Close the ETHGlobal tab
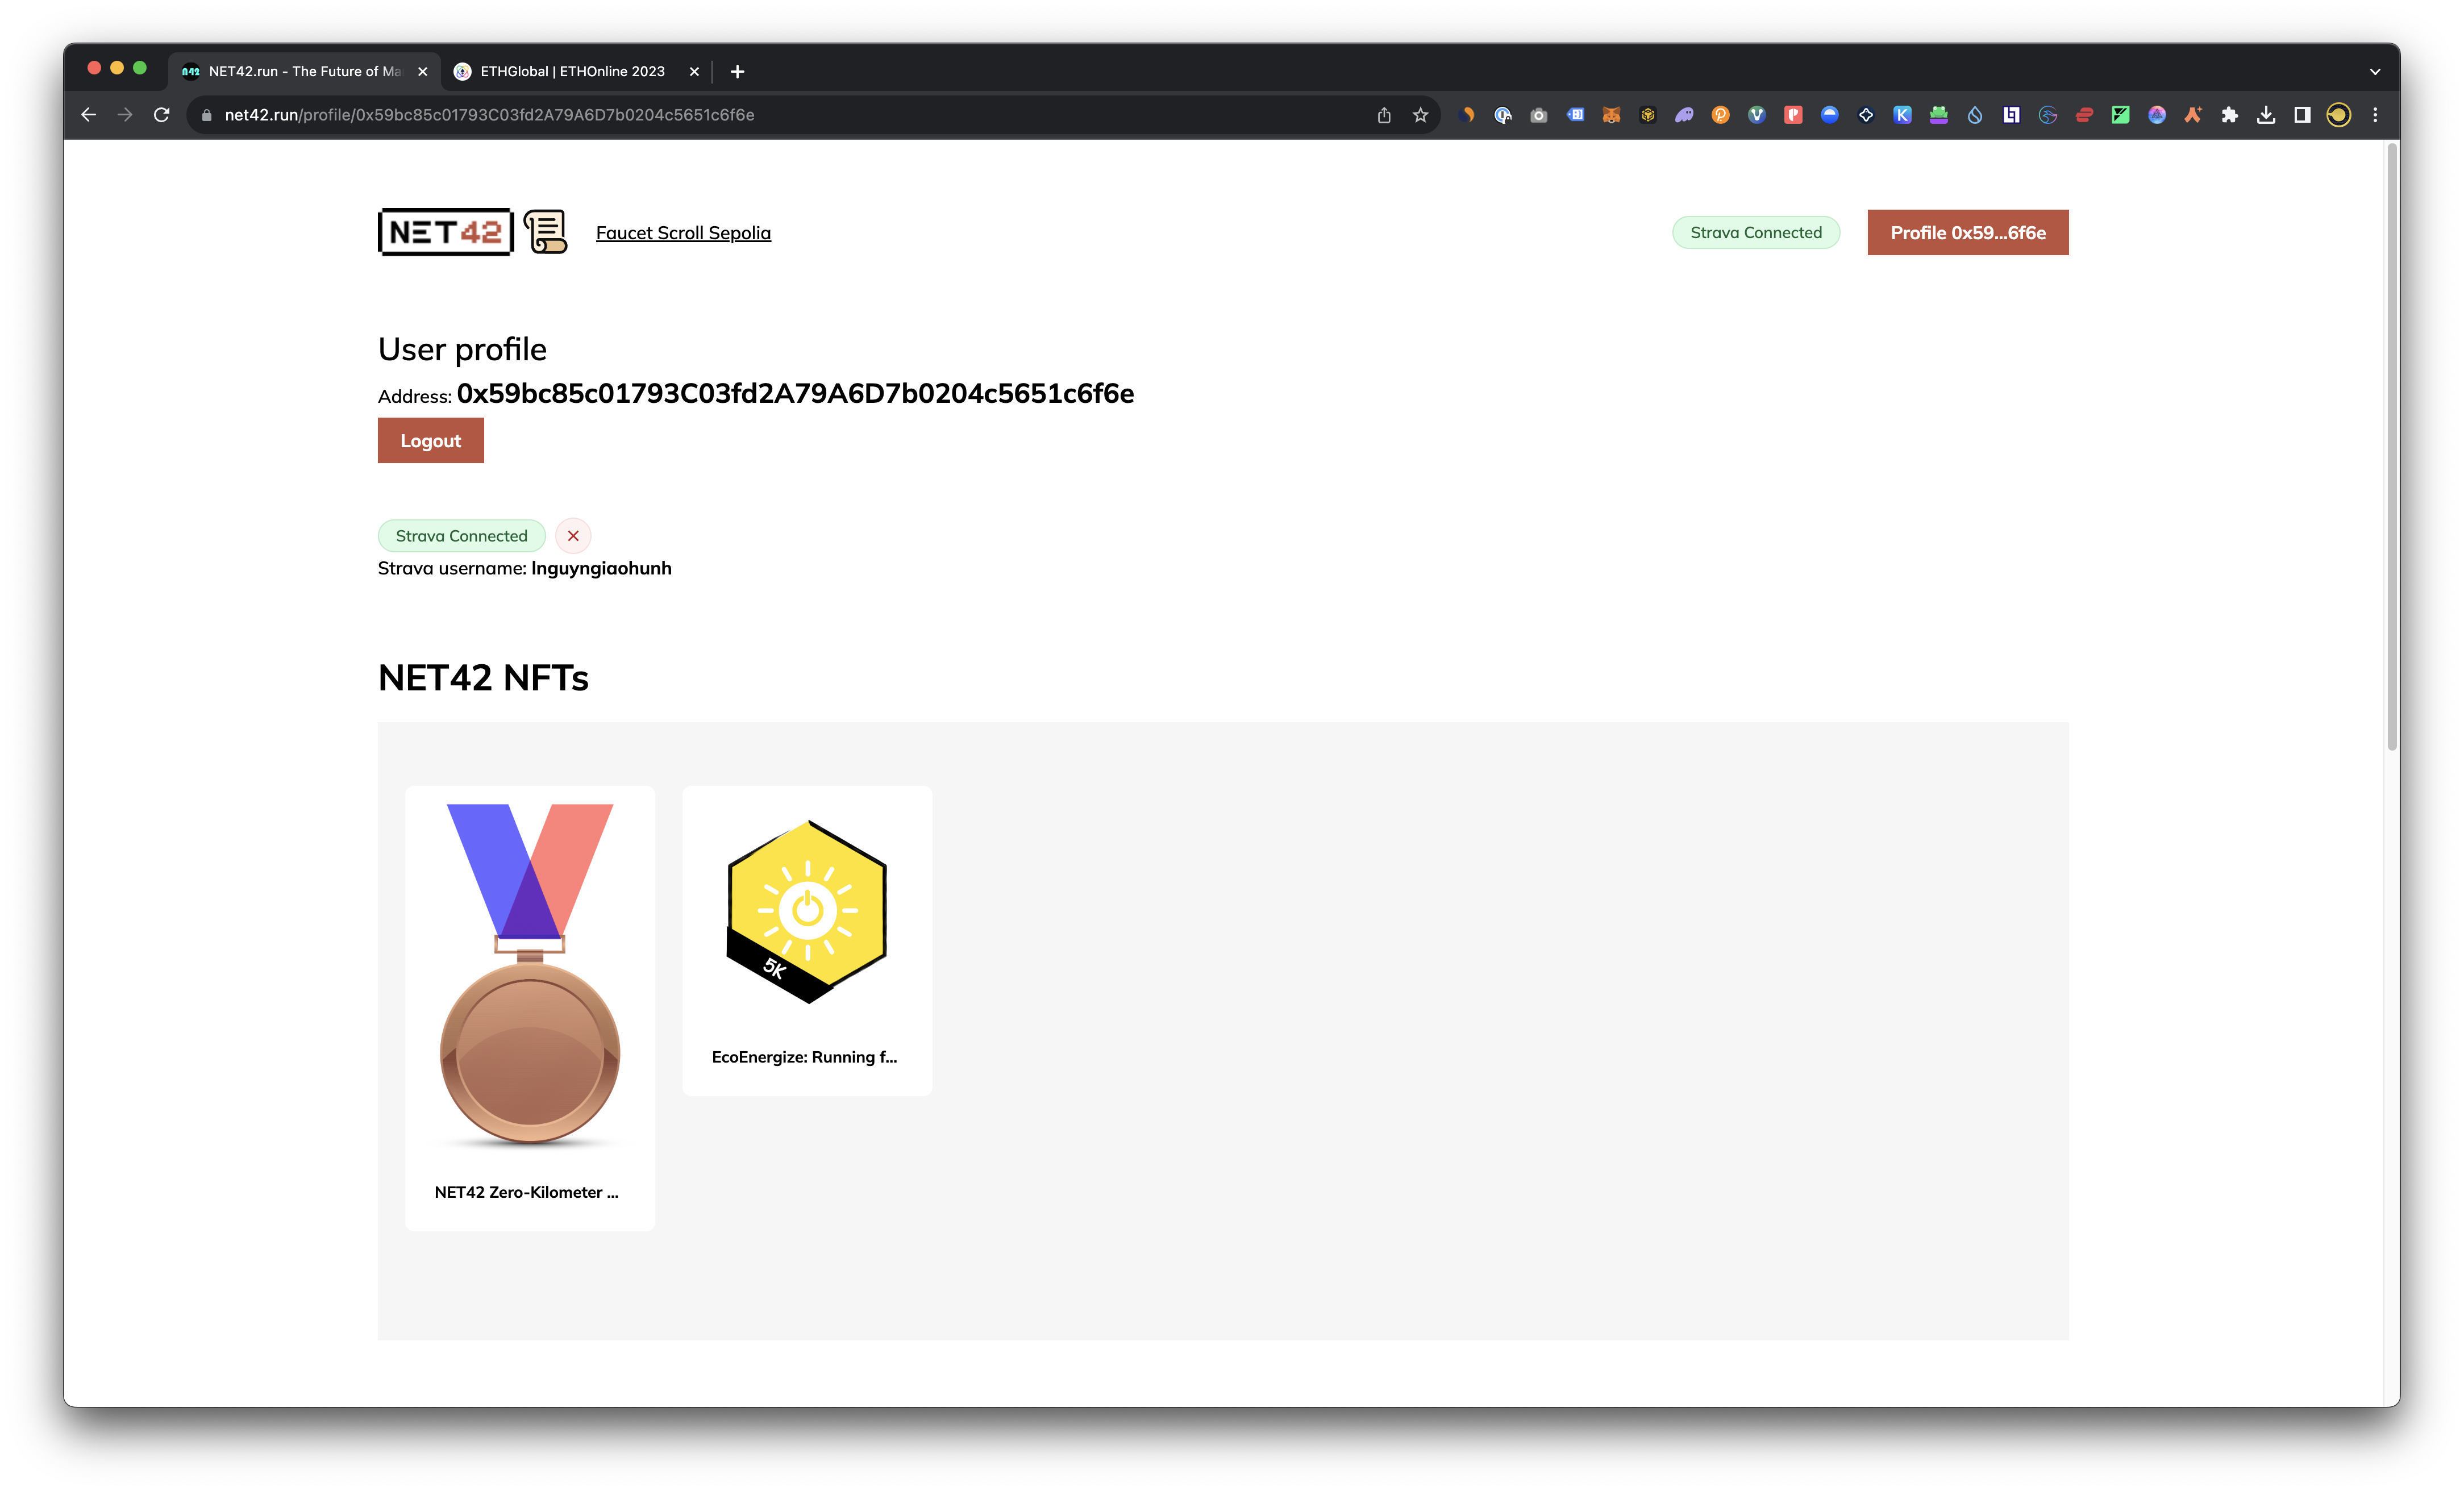Viewport: 2464px width, 1491px height. point(694,72)
